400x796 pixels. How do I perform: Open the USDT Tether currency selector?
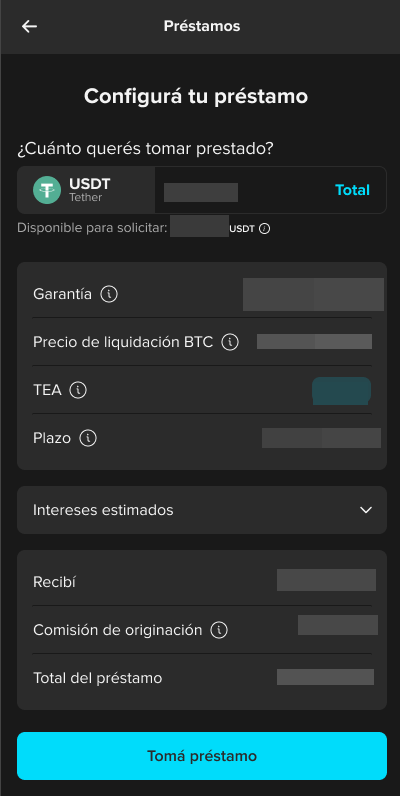pos(86,190)
